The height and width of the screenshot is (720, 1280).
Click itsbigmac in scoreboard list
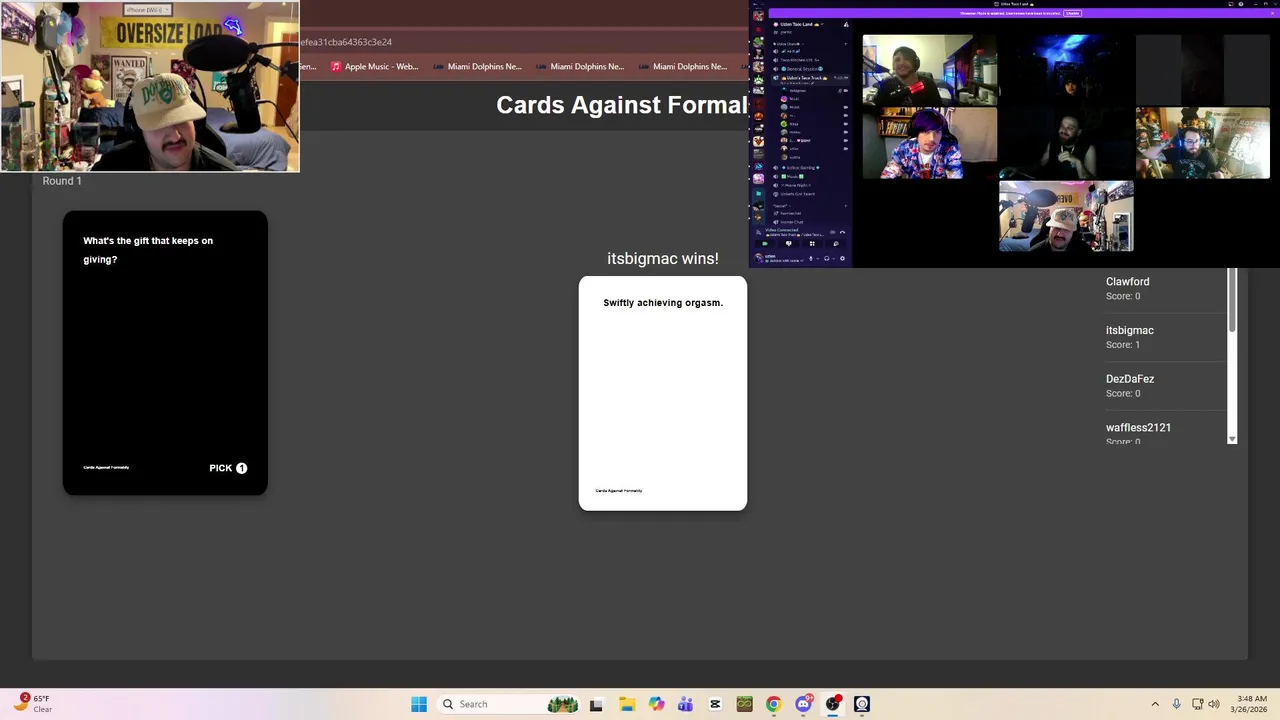click(1130, 330)
